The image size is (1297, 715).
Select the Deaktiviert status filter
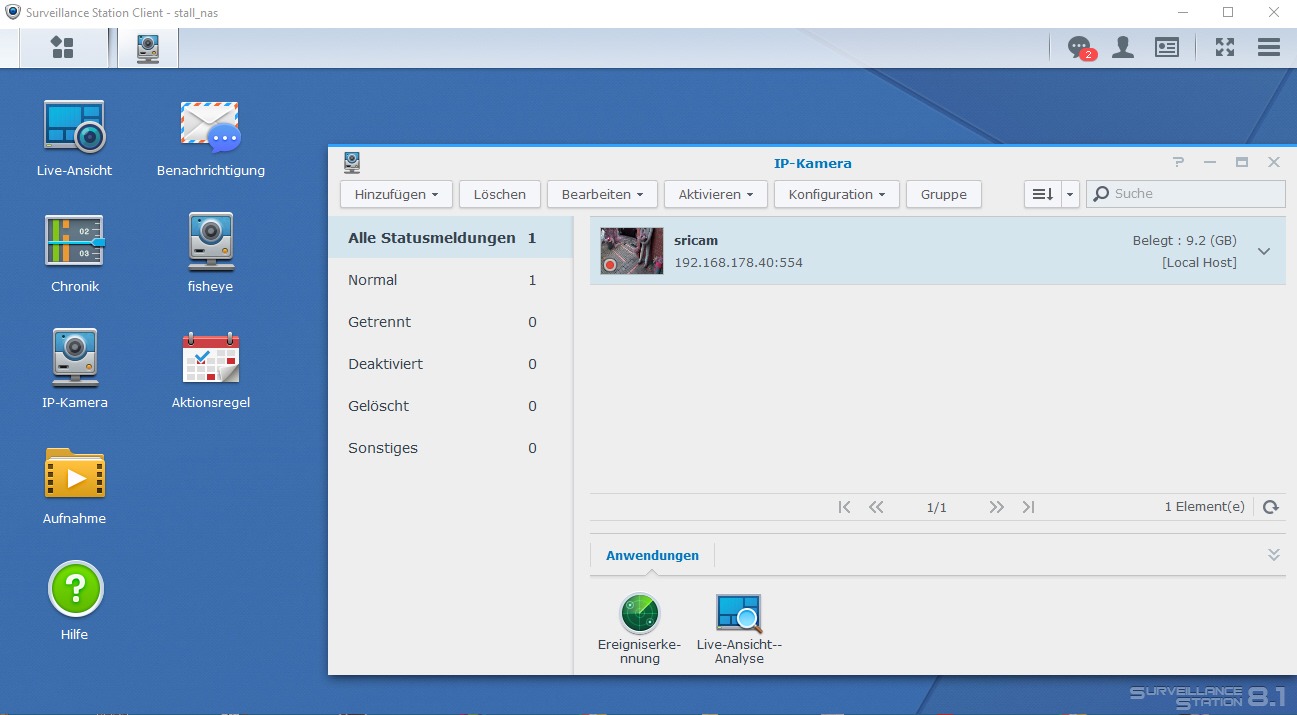[450, 364]
